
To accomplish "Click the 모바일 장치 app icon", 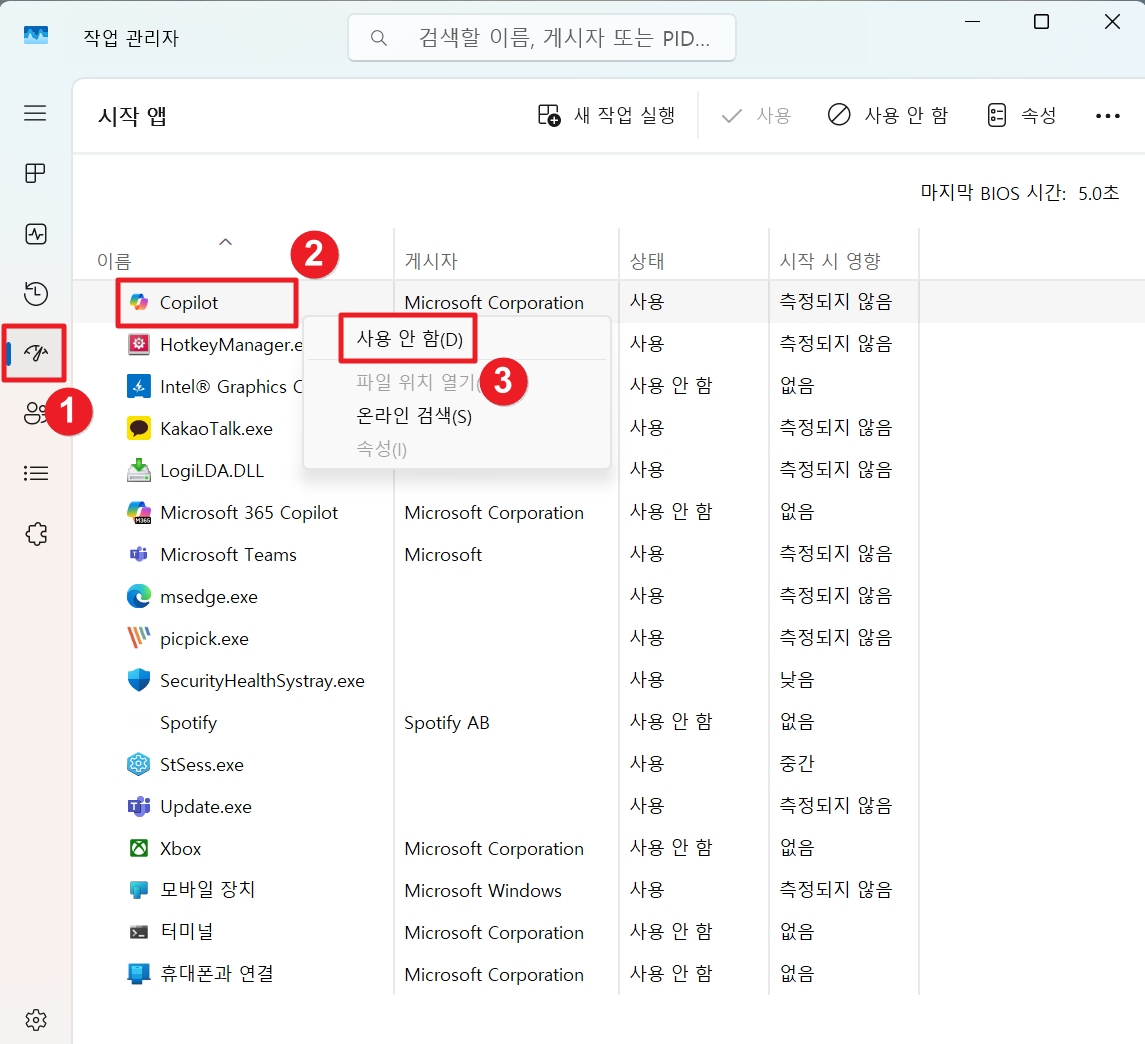I will pyautogui.click(x=139, y=891).
